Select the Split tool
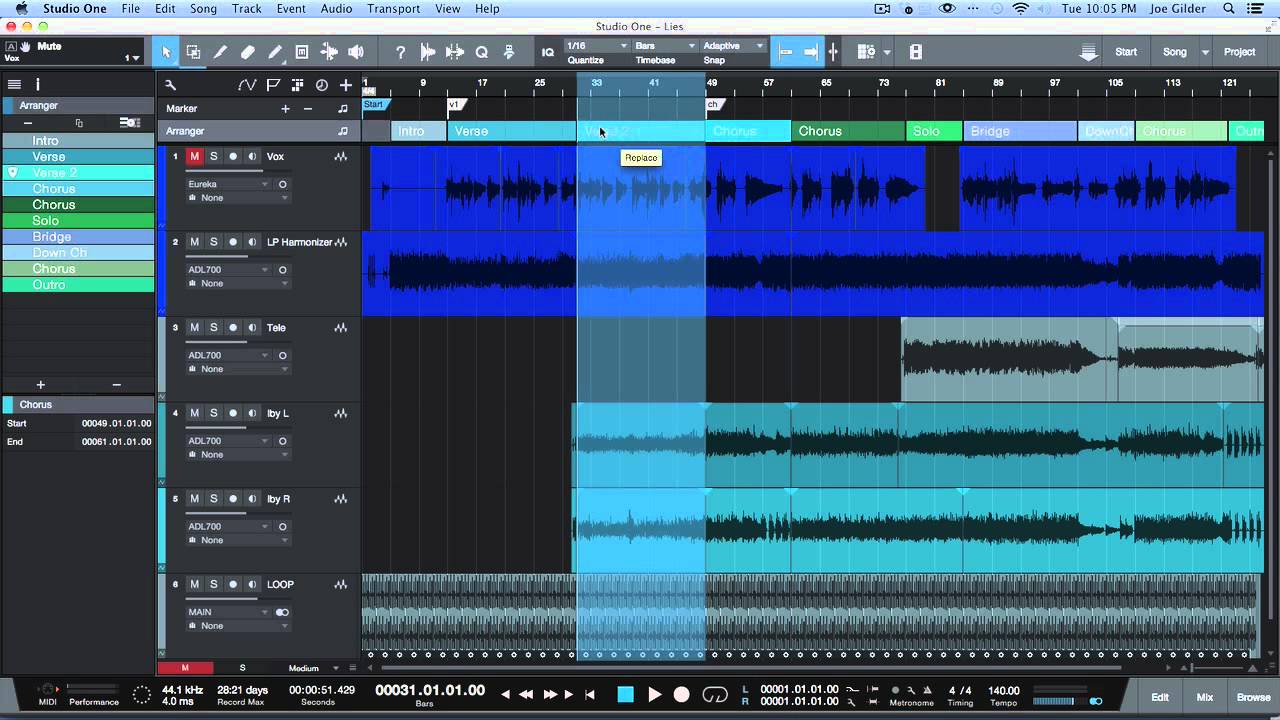The width and height of the screenshot is (1280, 720). coord(220,52)
